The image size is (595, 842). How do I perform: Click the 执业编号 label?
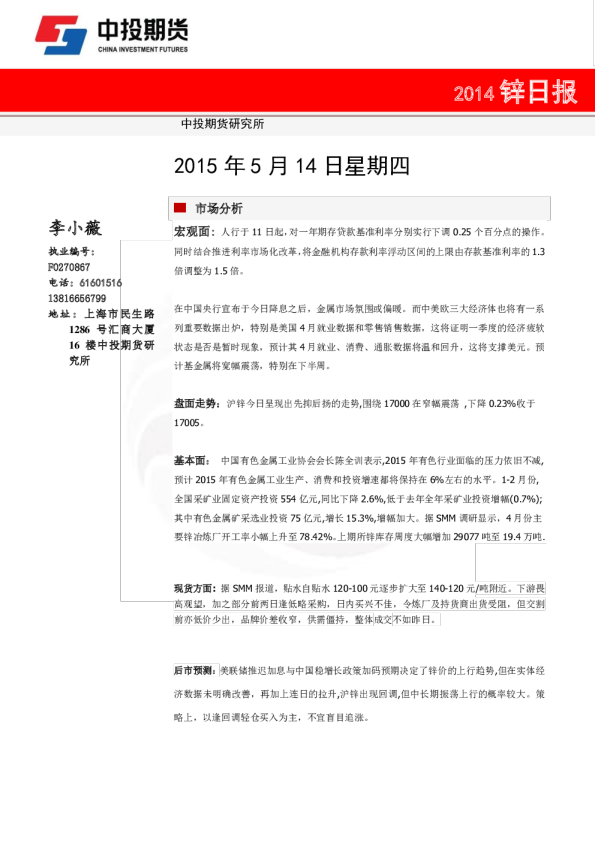[72, 251]
